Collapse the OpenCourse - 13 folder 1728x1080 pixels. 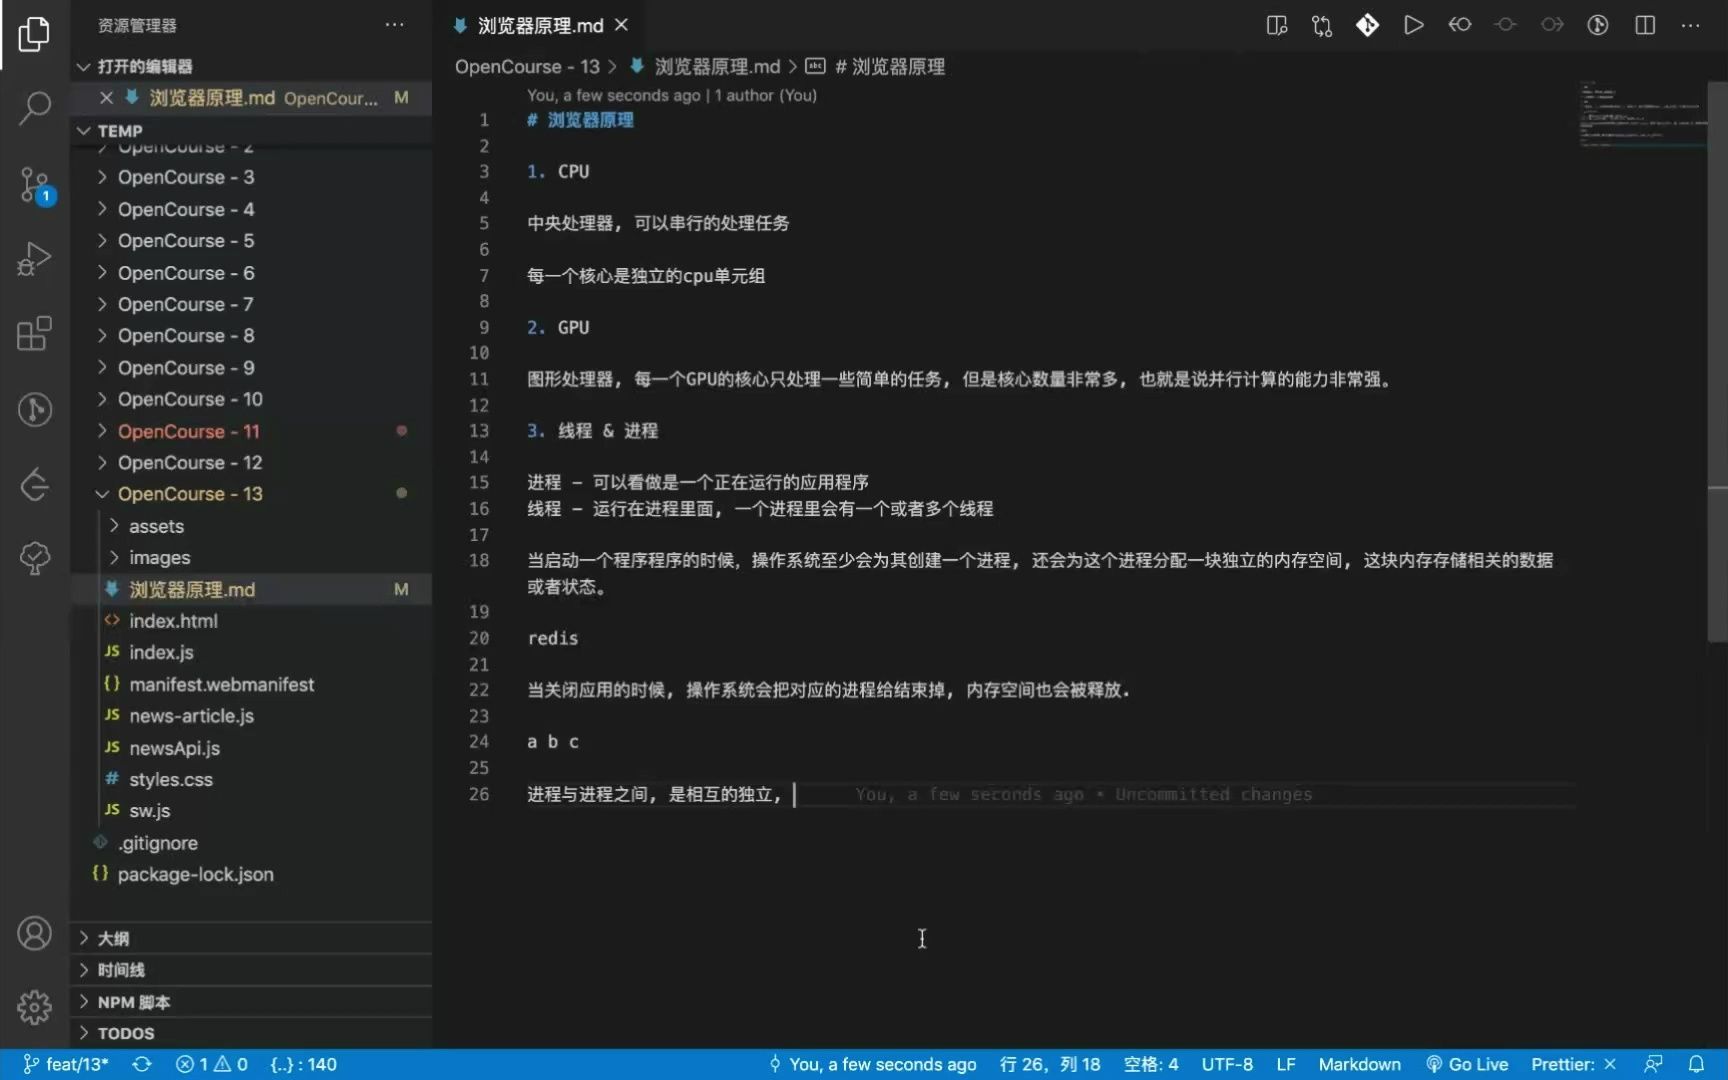coord(250,494)
